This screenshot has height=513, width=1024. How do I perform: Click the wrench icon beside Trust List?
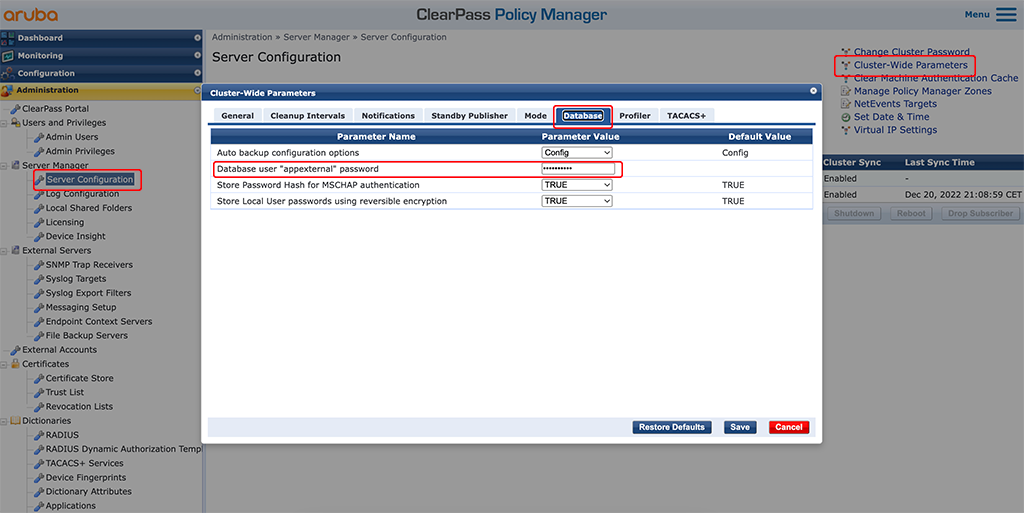tap(39, 393)
